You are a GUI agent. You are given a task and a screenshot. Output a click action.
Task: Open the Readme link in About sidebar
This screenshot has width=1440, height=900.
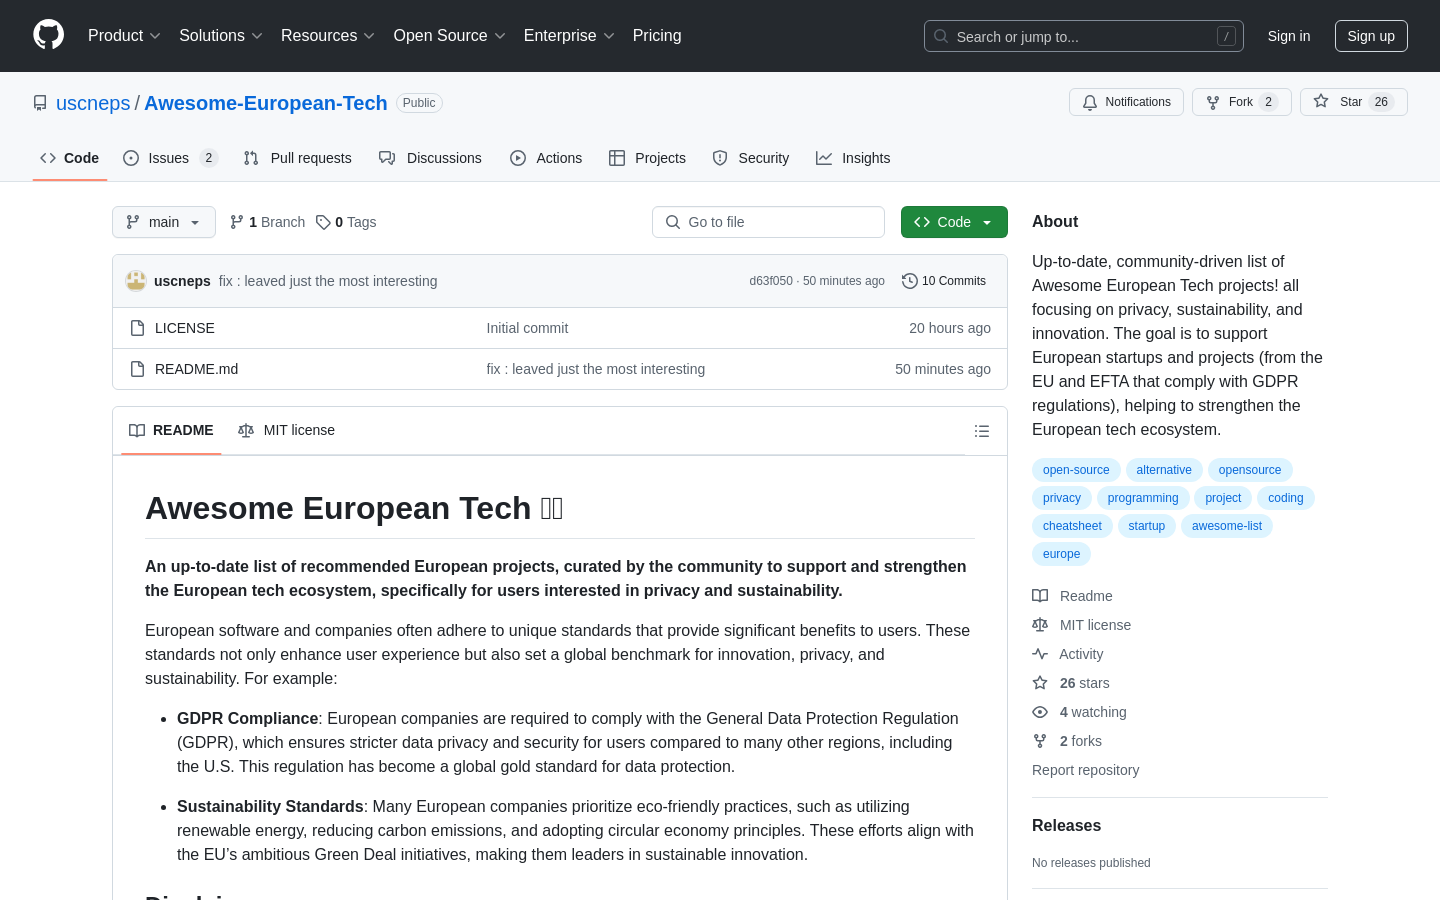[1072, 596]
